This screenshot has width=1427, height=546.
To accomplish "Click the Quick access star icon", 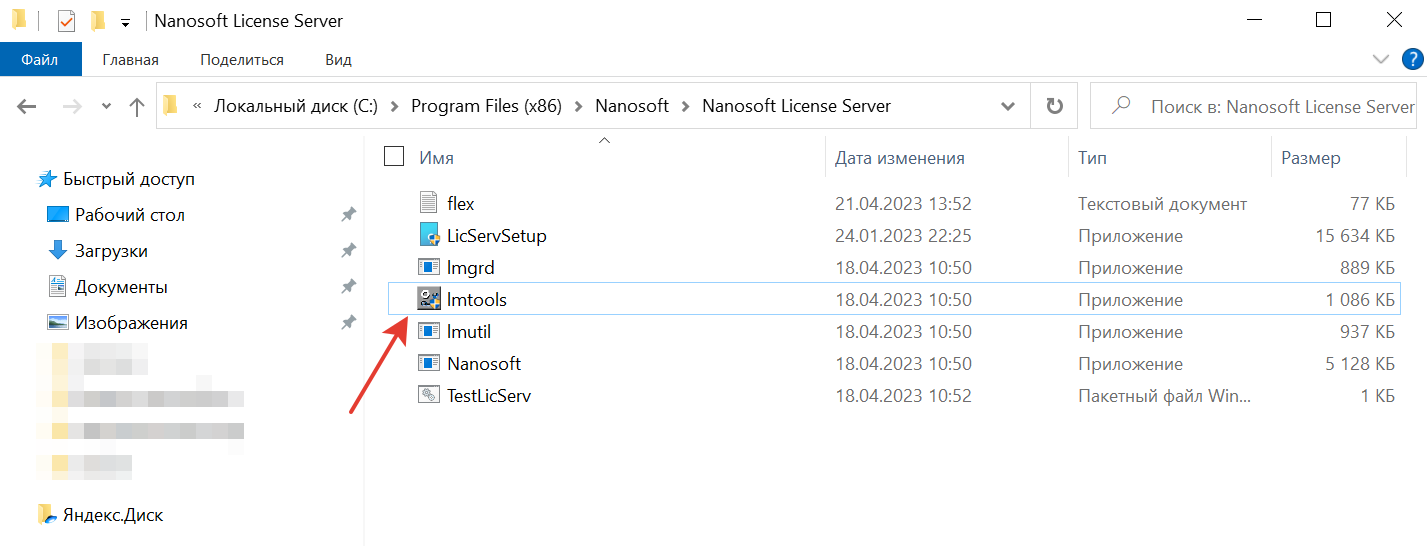I will click(x=47, y=179).
